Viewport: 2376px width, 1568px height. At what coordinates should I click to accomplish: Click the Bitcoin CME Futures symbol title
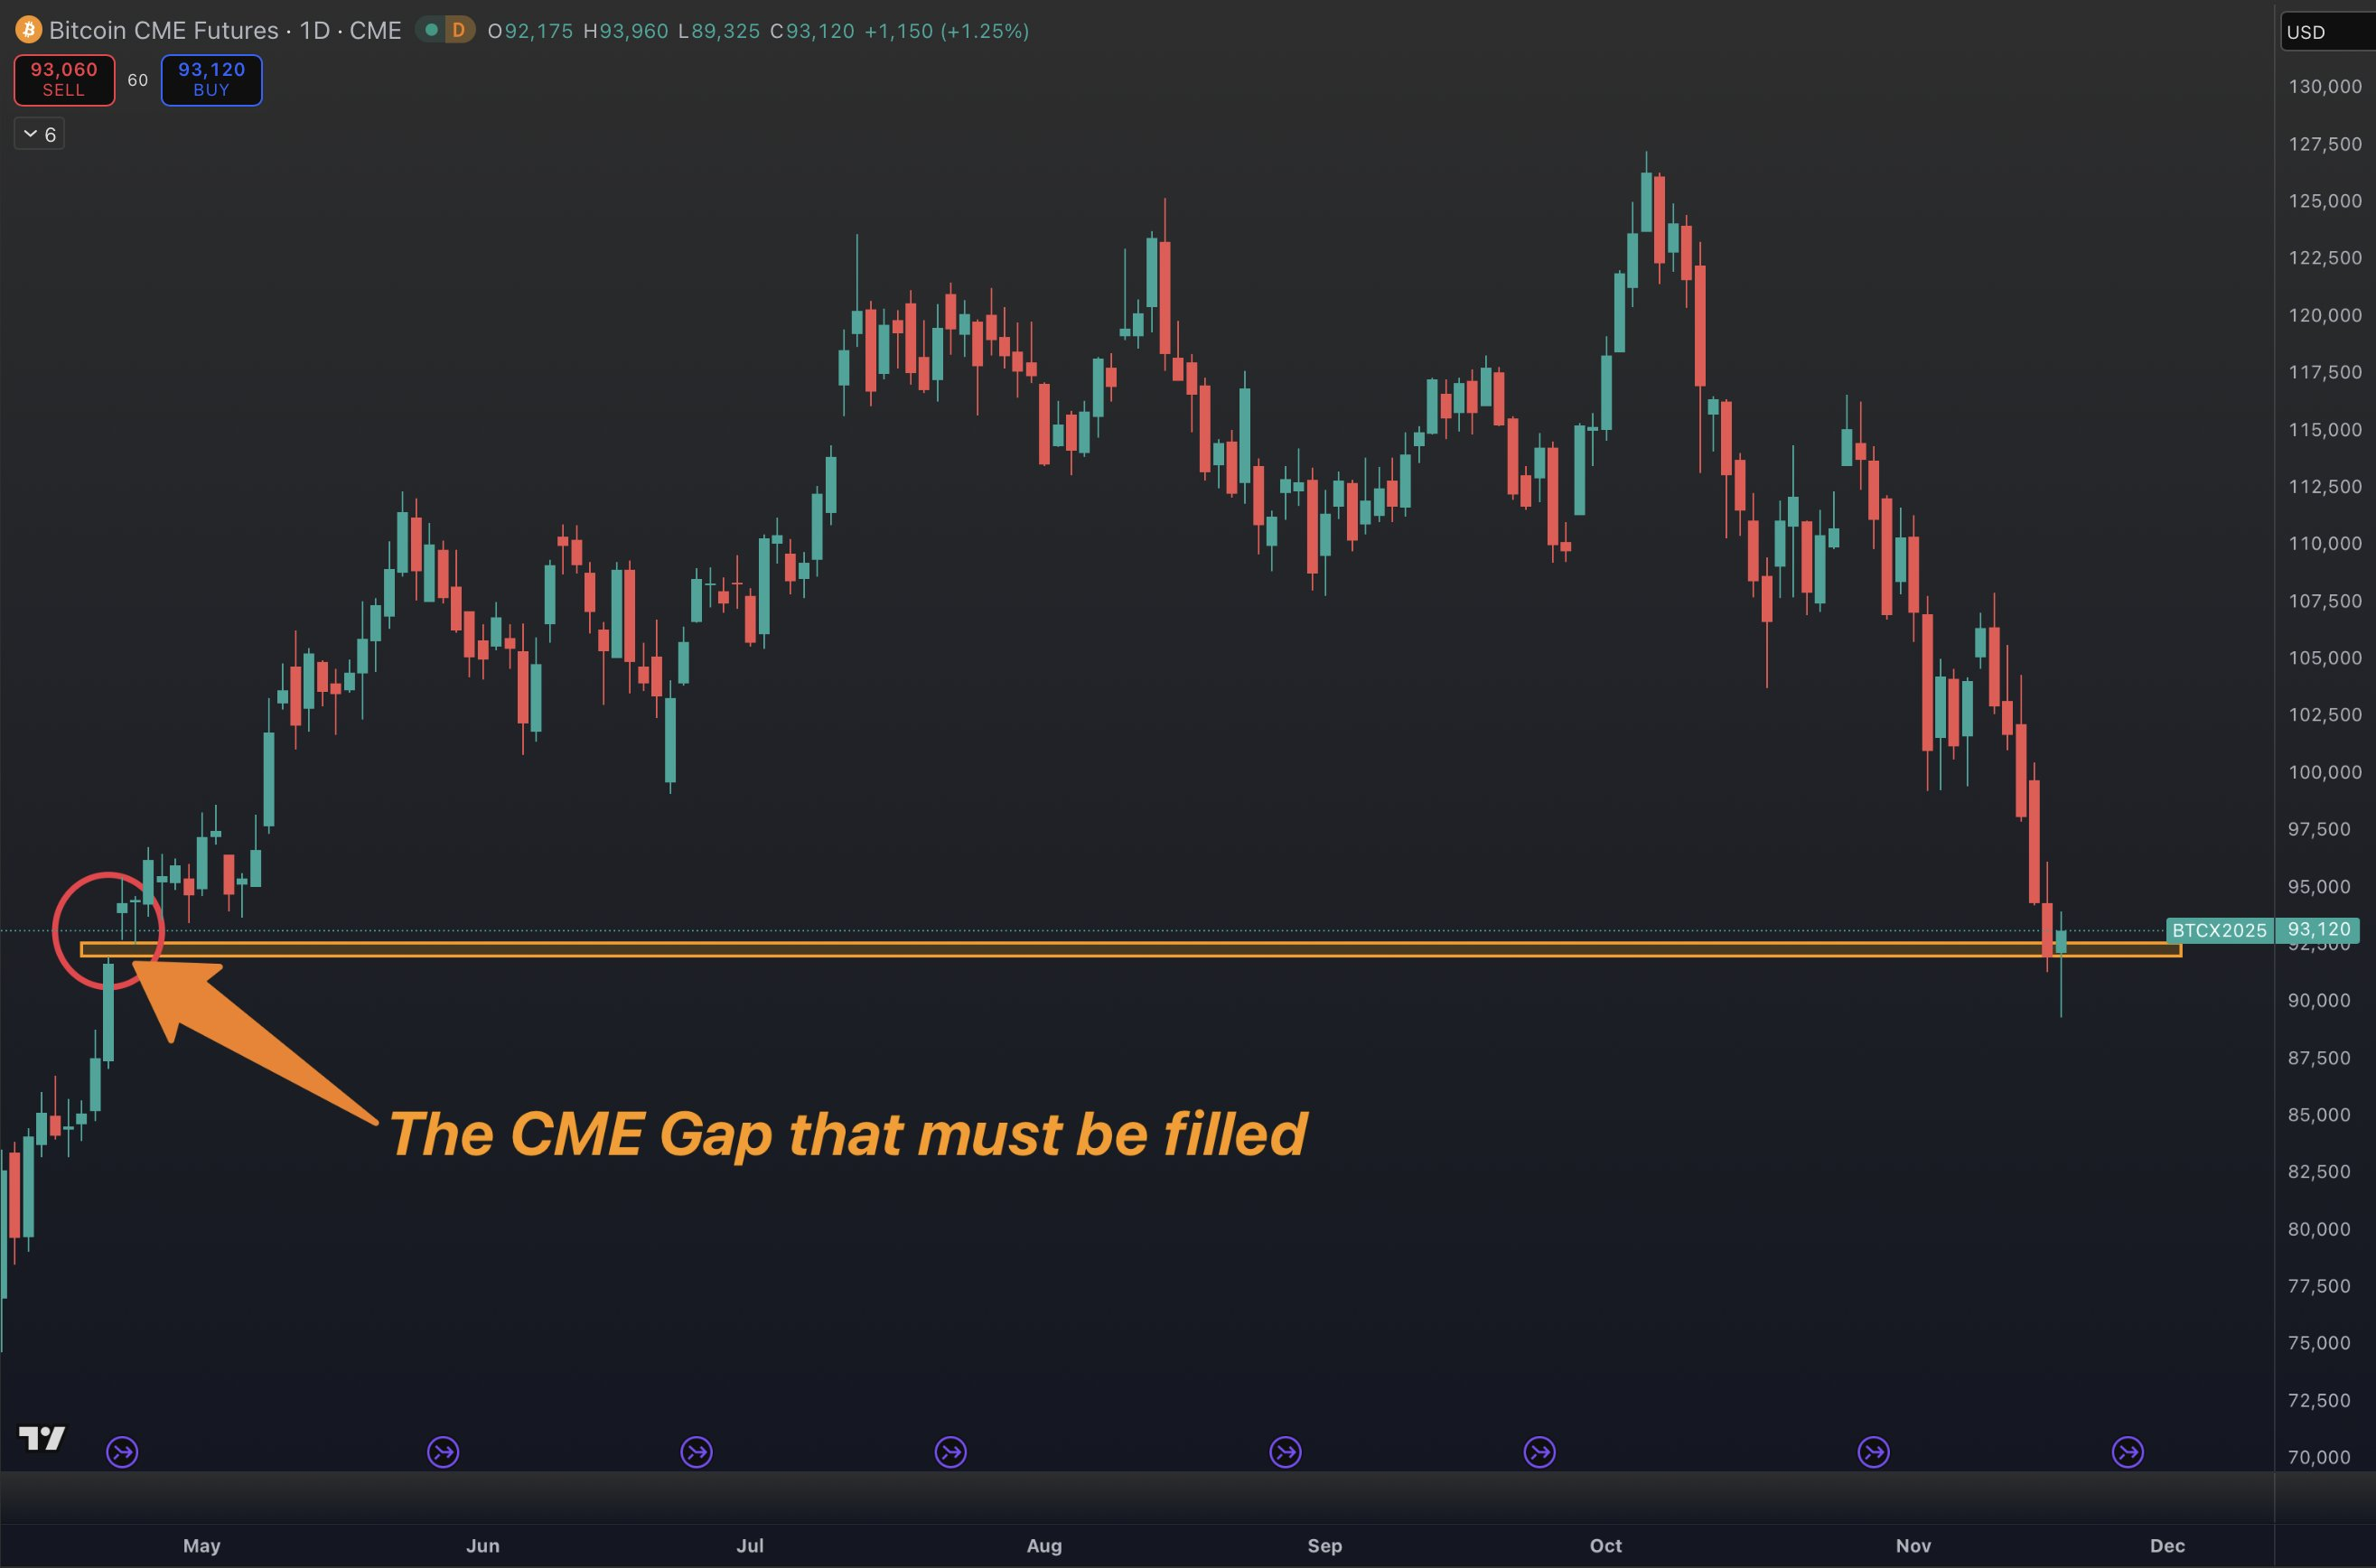click(x=163, y=30)
